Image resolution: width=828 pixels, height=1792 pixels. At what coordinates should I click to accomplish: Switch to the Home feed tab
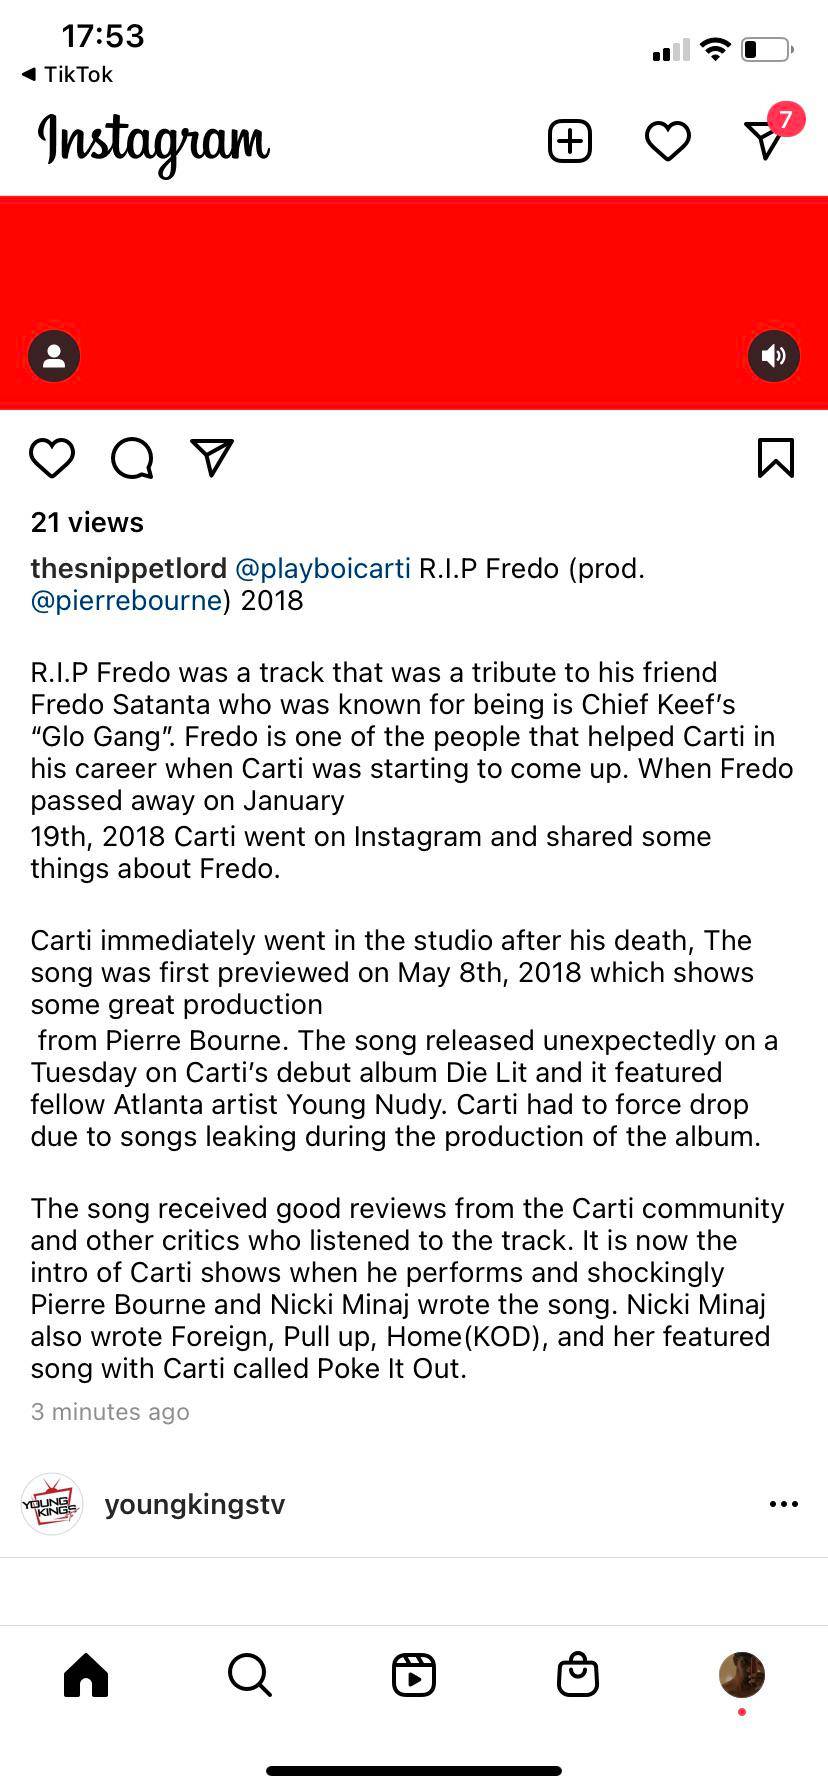[x=85, y=1675]
